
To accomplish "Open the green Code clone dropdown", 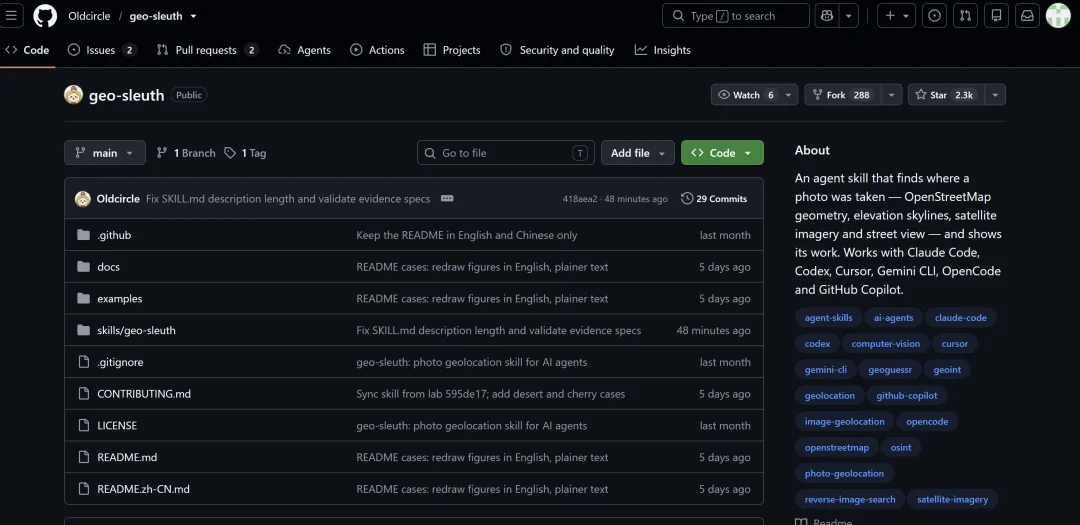I will (722, 153).
